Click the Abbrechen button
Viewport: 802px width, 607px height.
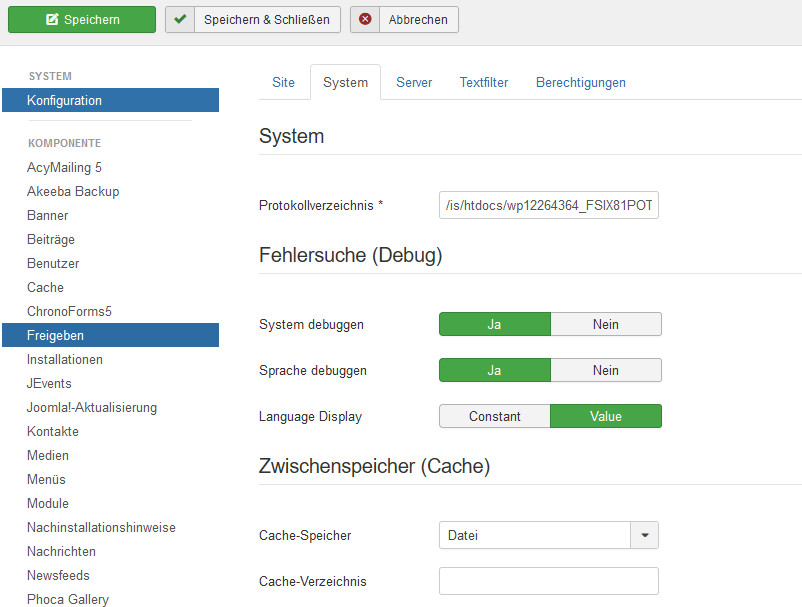404,19
